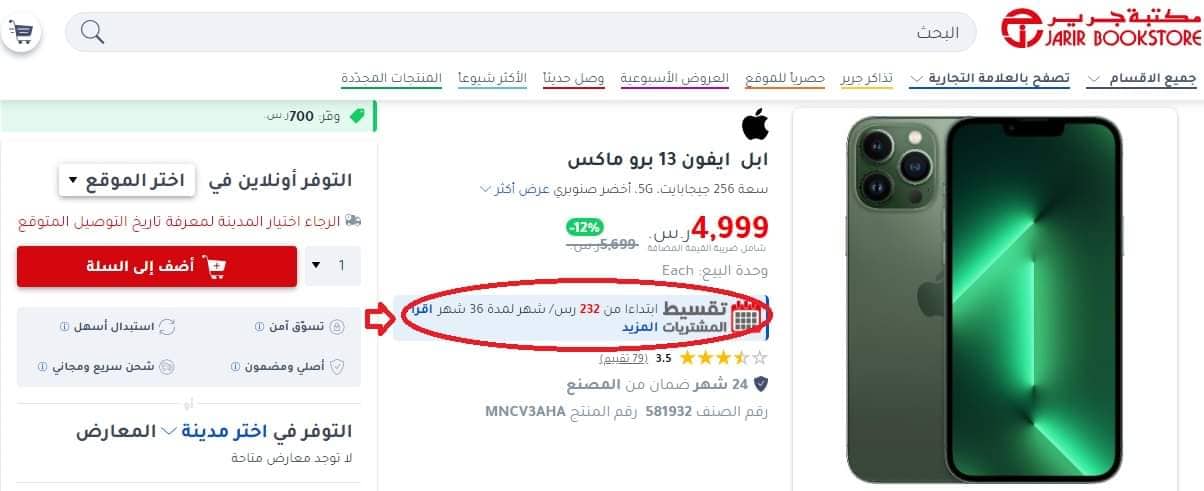Screen dimensions: 1204x491
Task: Open the shopping cart icon
Action: pos(22,33)
